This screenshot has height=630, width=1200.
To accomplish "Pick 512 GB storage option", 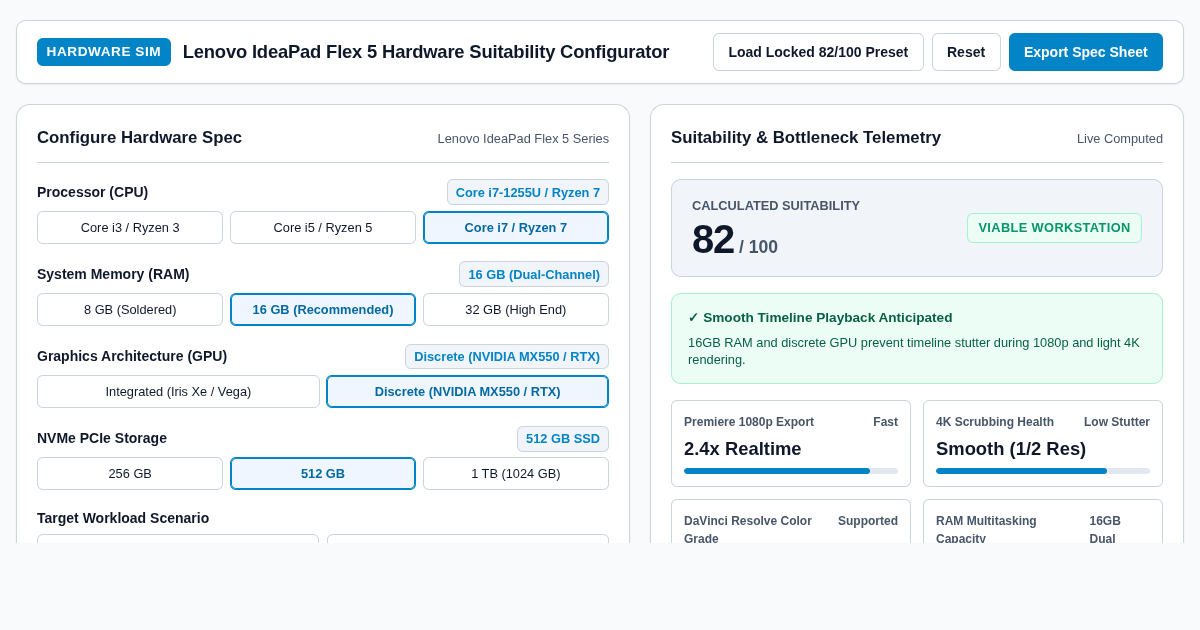I will (x=323, y=473).
